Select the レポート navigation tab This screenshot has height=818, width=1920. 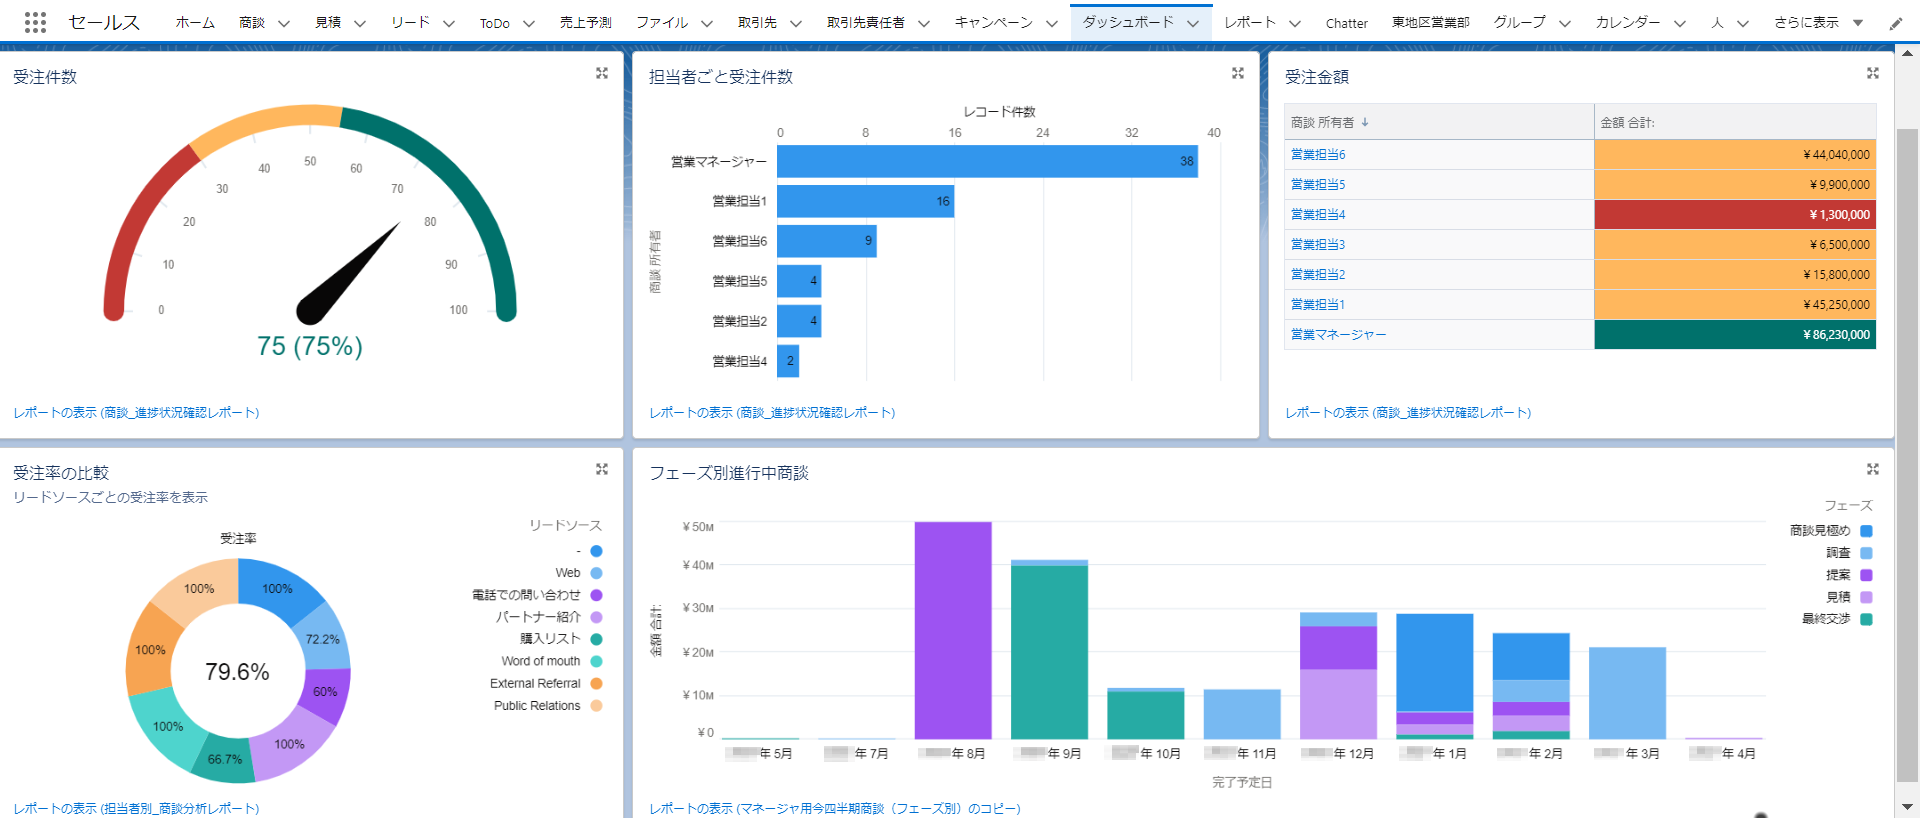tap(1250, 22)
